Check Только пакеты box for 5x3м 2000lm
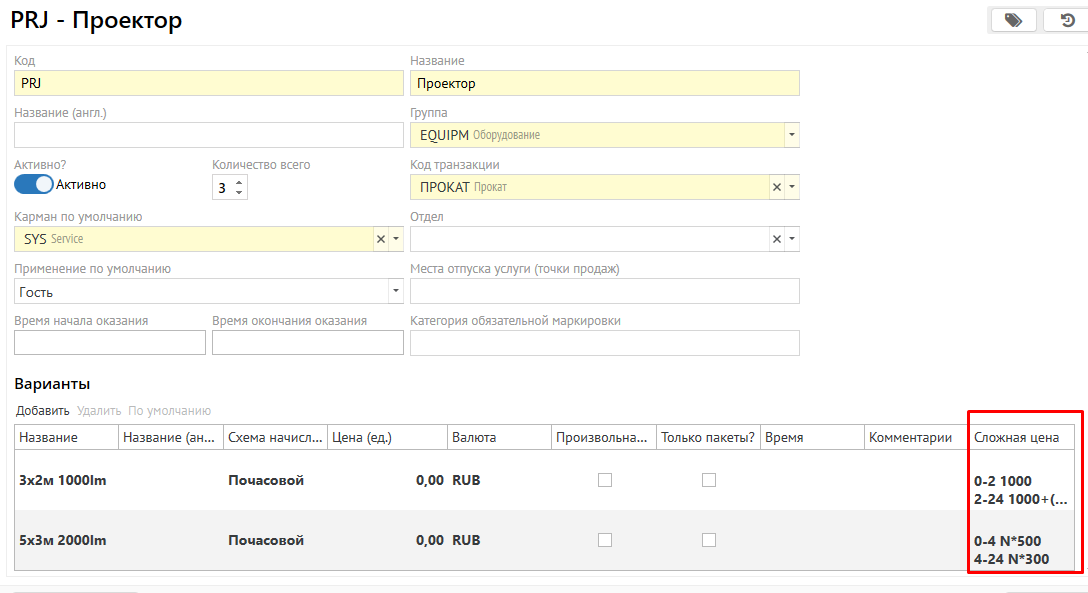 708,540
